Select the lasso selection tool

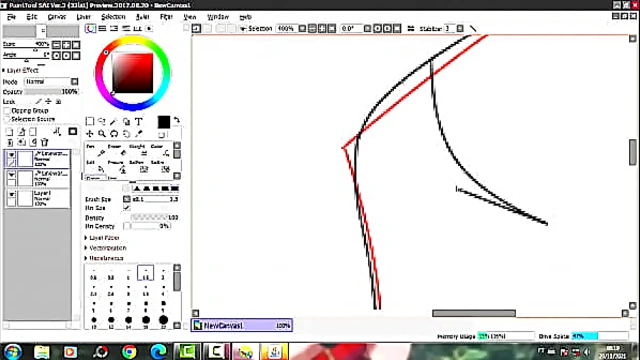(102, 122)
